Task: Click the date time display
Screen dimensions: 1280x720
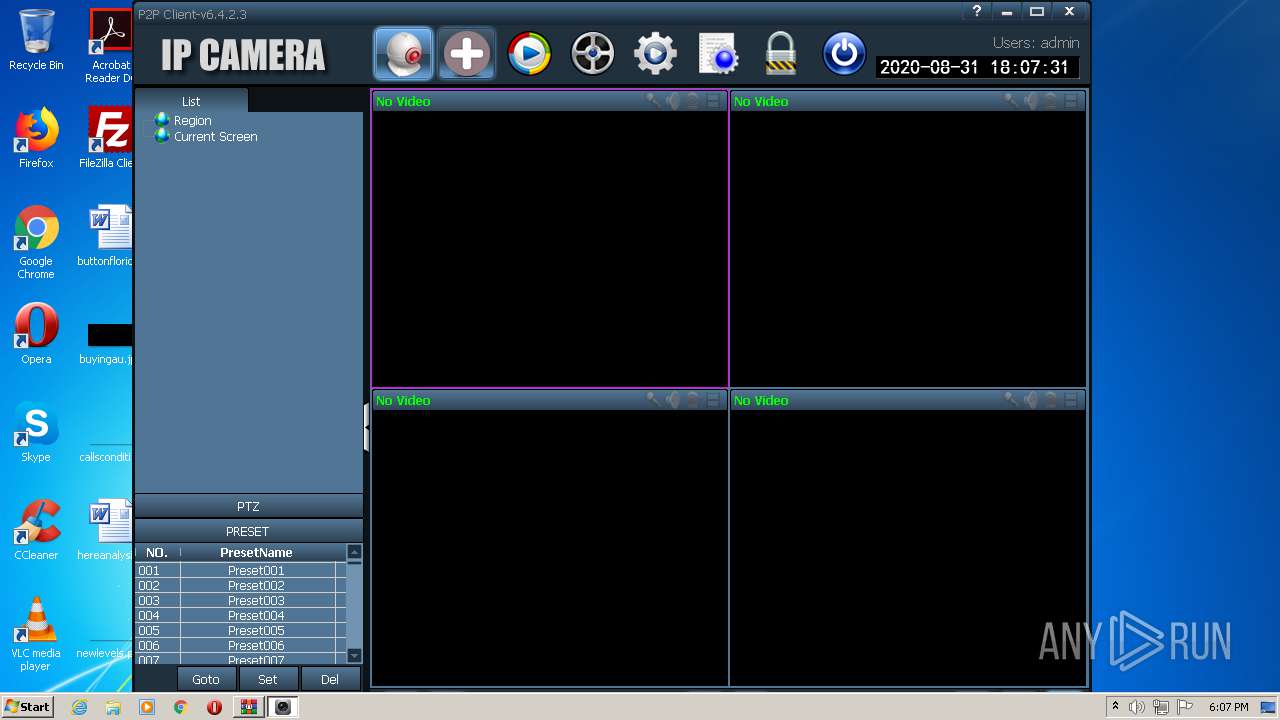Action: [x=976, y=68]
